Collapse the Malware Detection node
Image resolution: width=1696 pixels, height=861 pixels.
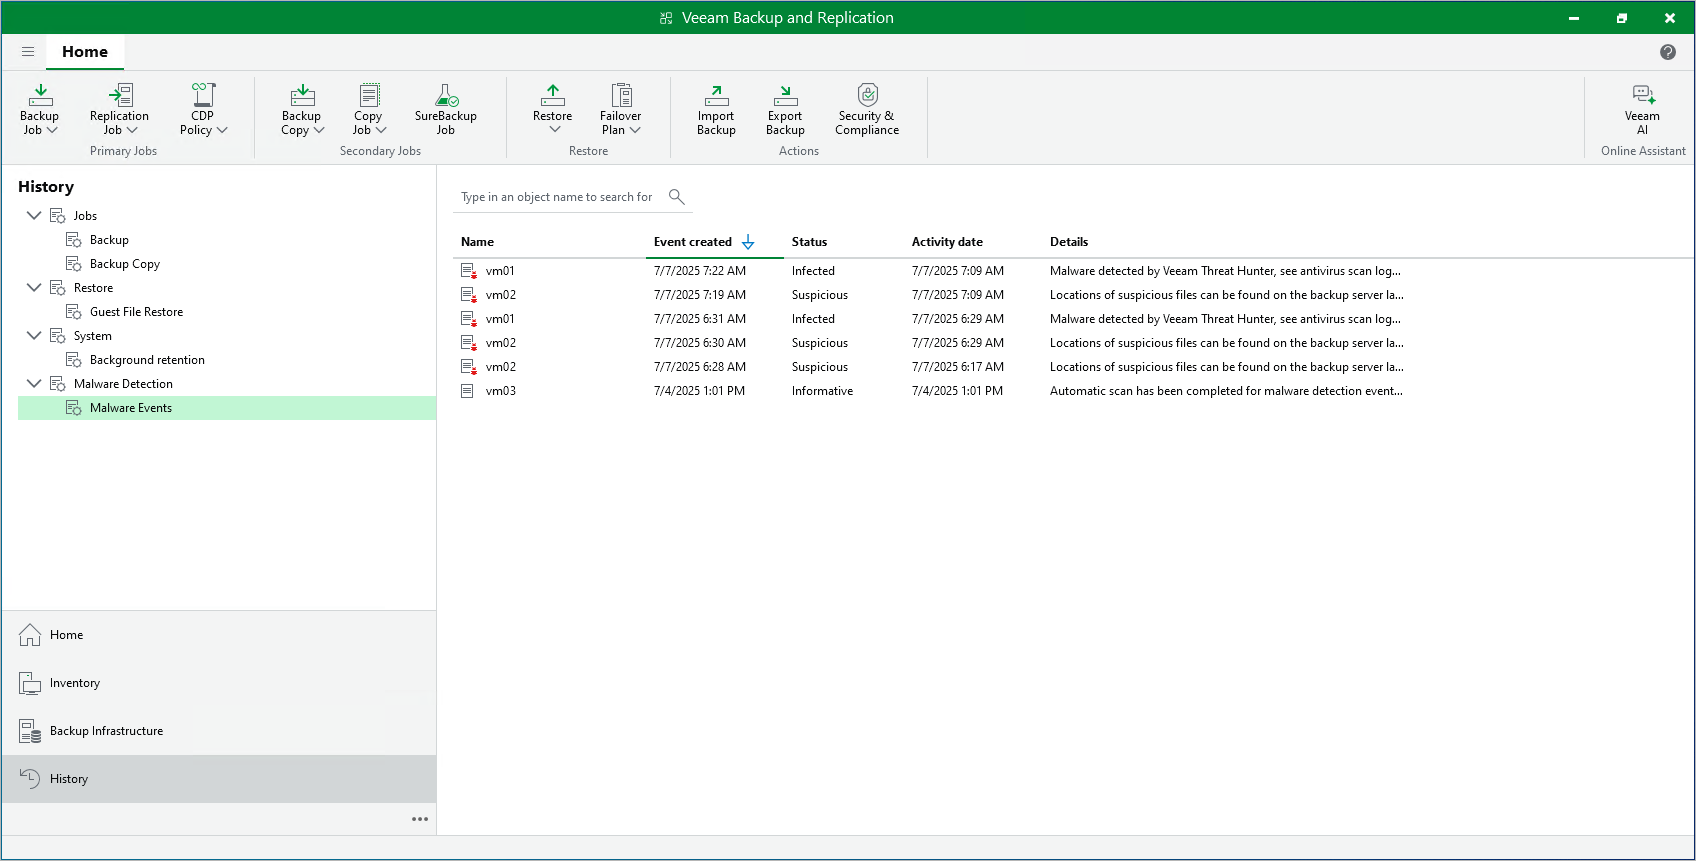pyautogui.click(x=34, y=384)
